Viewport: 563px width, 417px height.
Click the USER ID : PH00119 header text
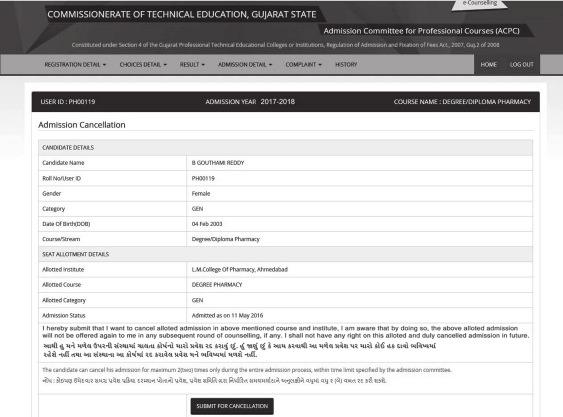68,102
